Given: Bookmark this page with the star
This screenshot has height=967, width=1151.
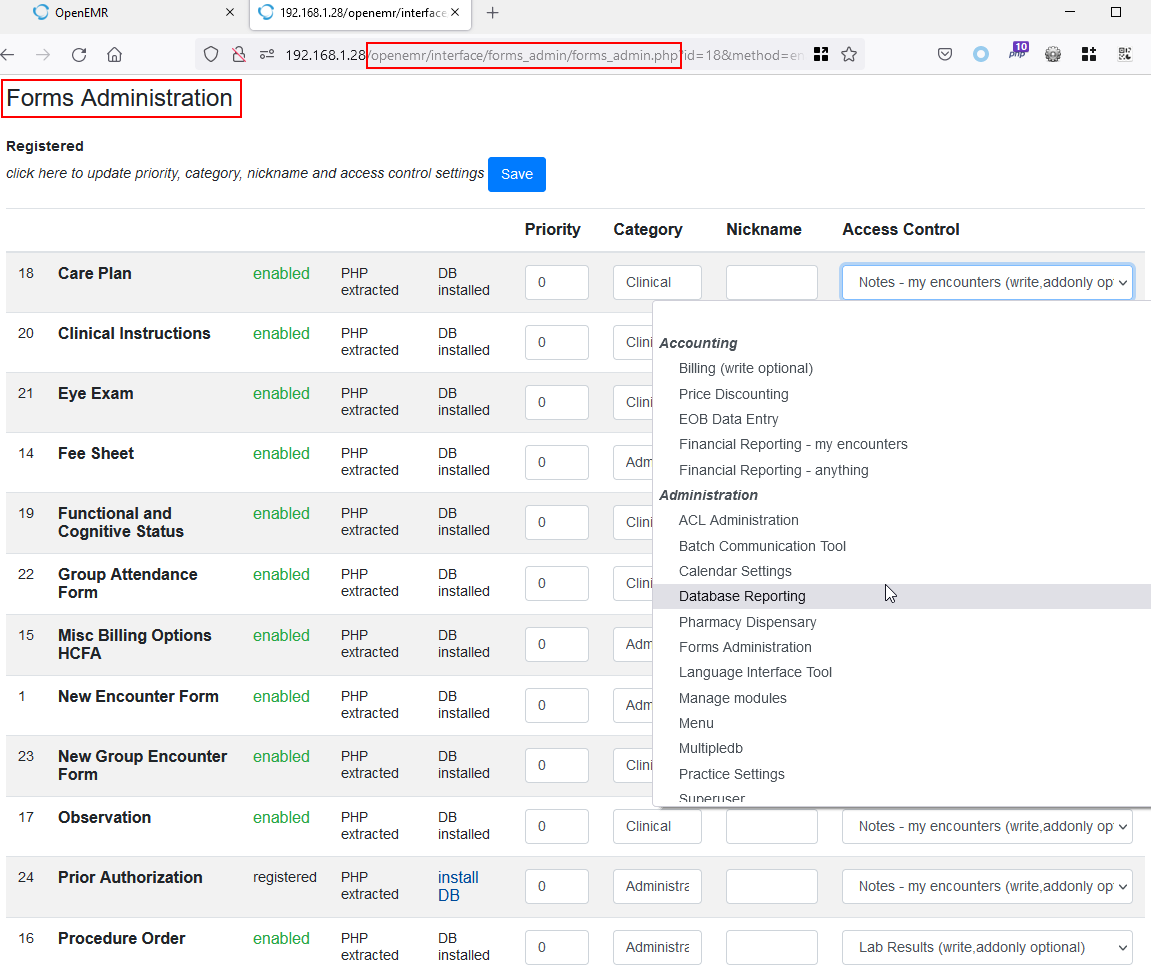Looking at the screenshot, I should 849,54.
